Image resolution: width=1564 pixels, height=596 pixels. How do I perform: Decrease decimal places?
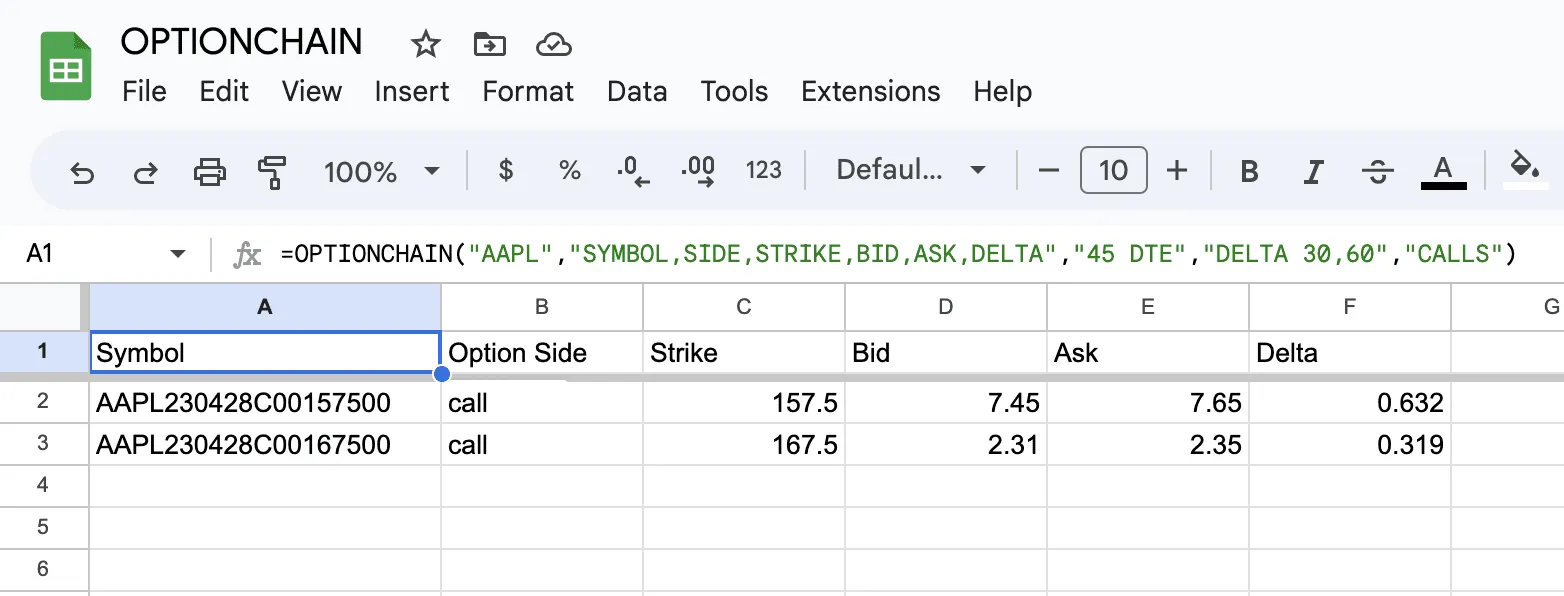click(633, 171)
